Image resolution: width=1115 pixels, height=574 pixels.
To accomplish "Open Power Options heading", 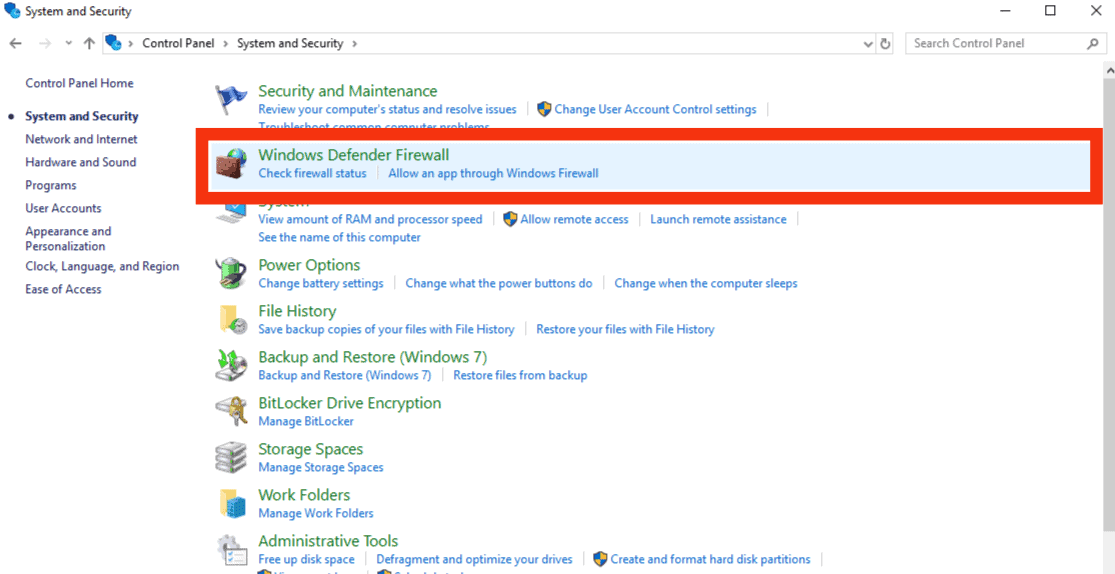I will 309,265.
